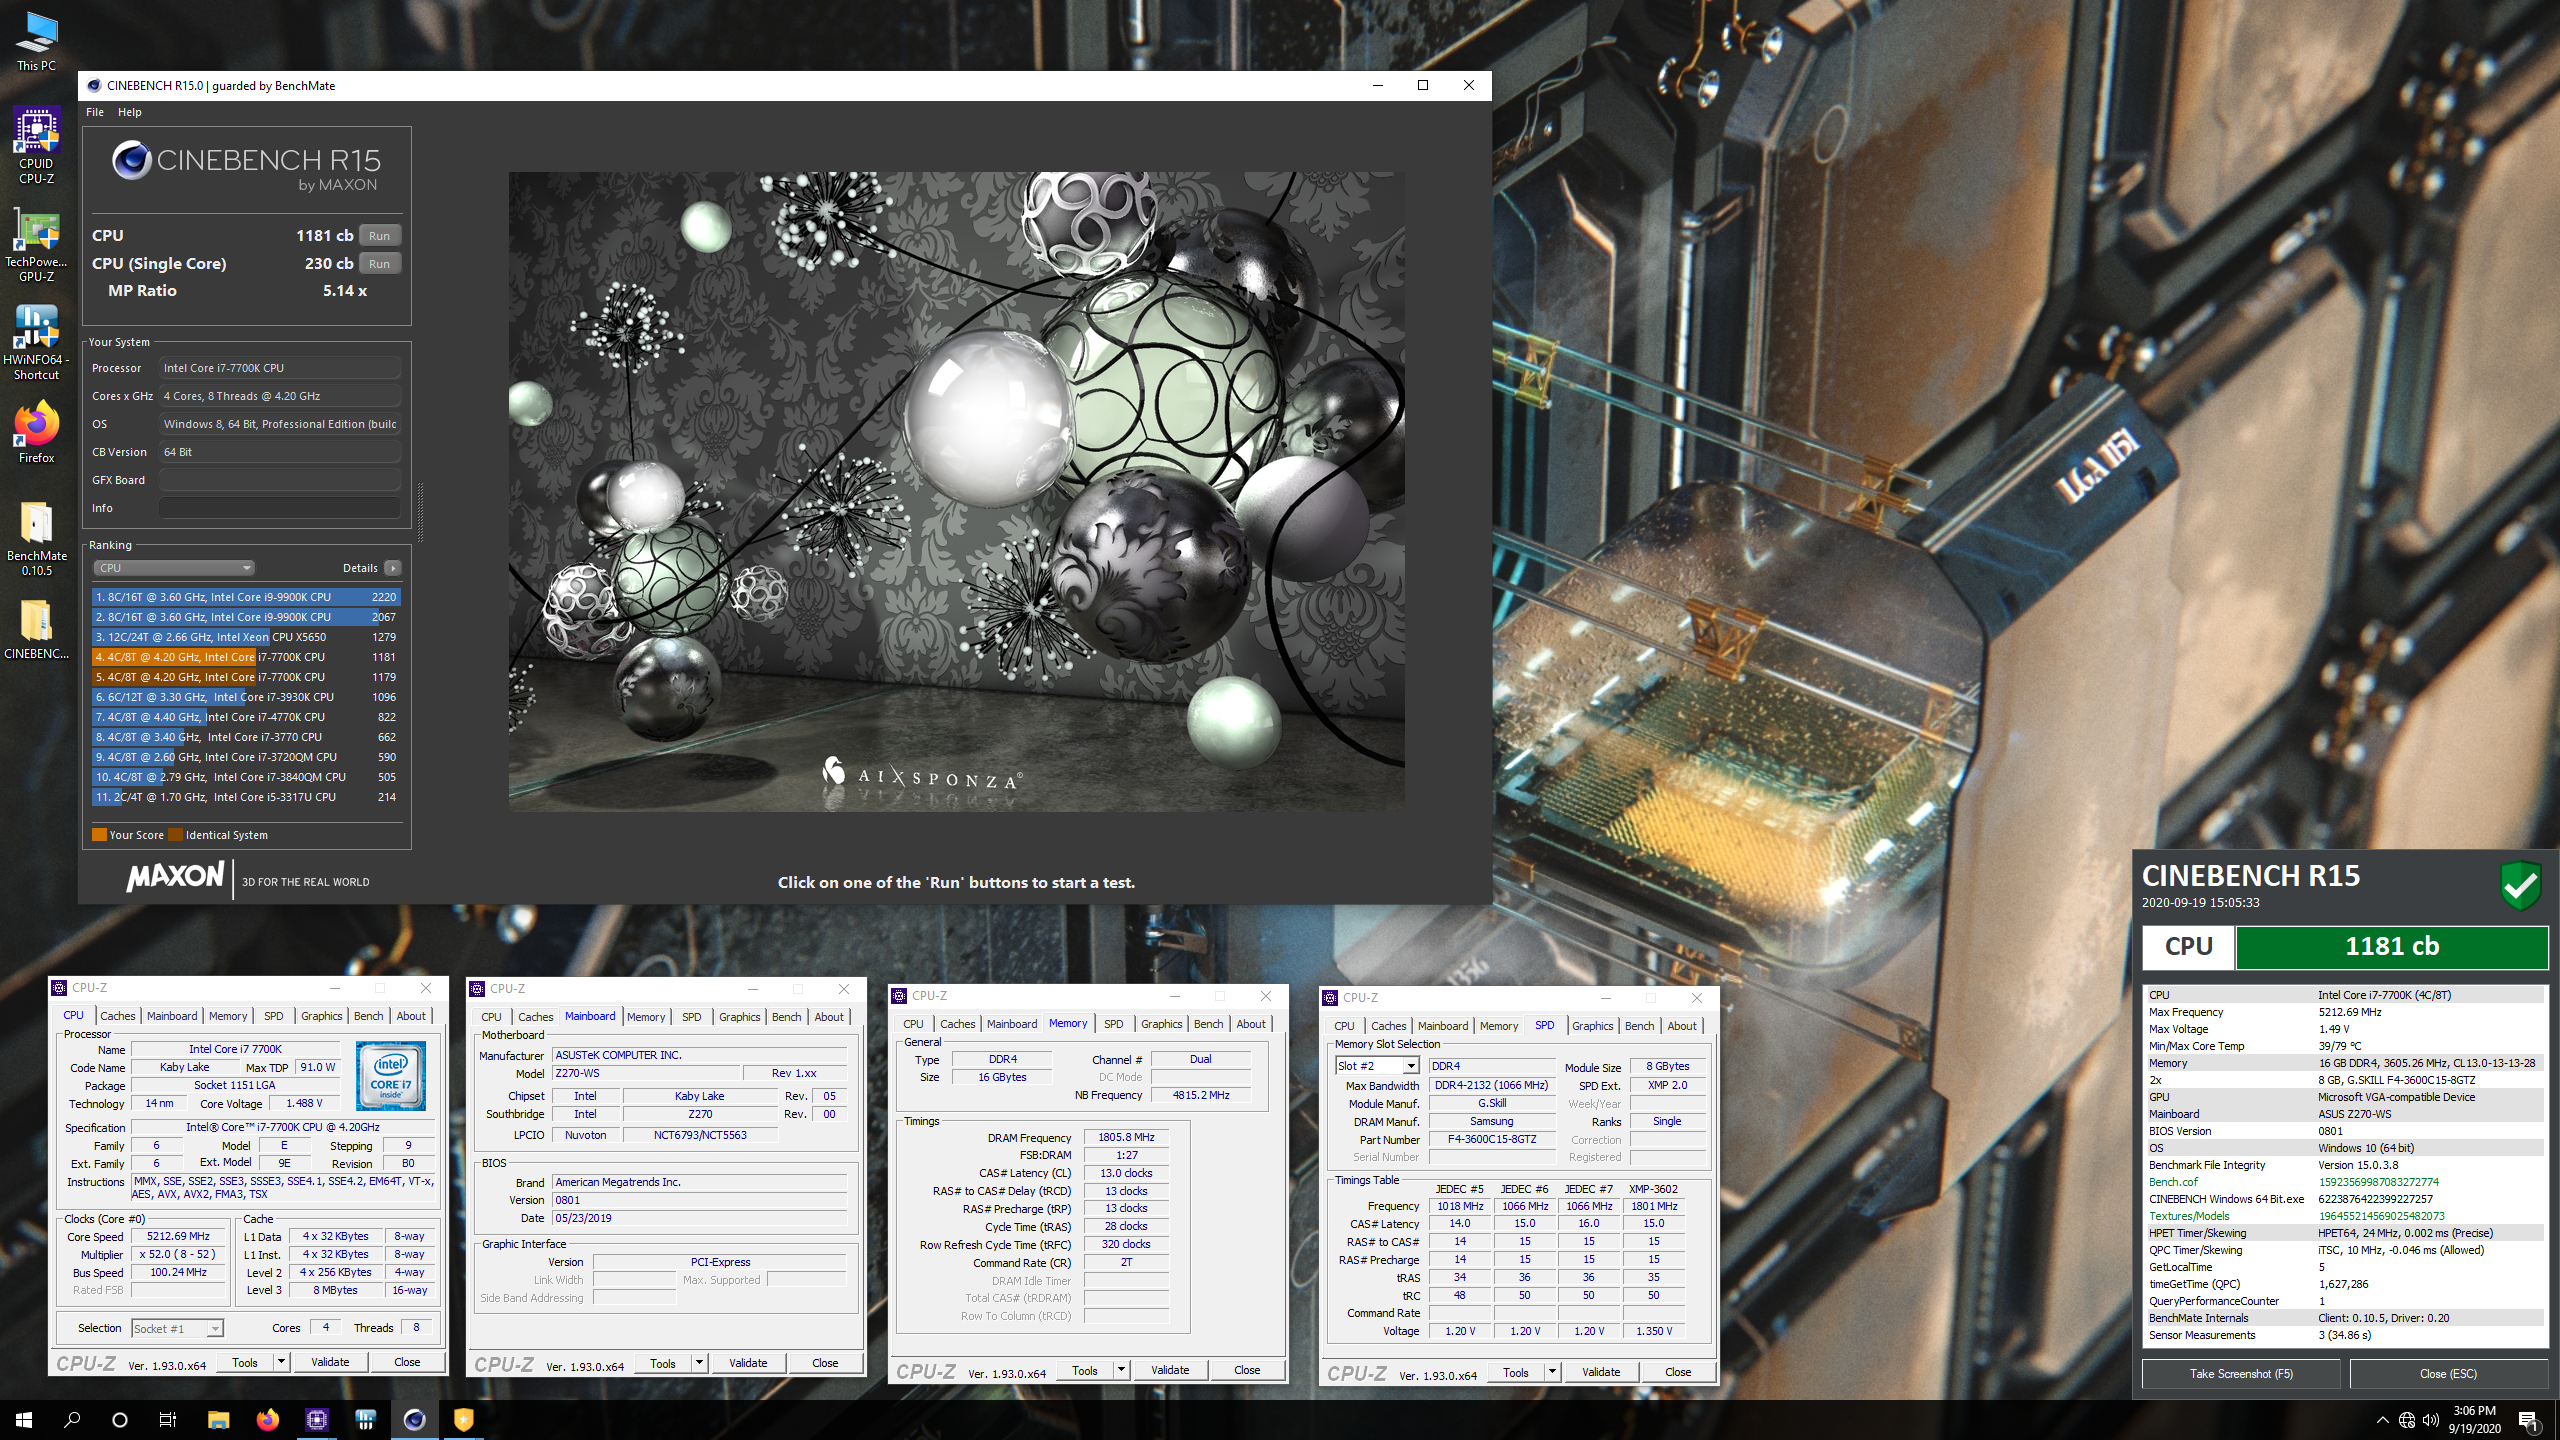Screen dimensions: 2560x1440
Task: Click the green 1181 cb score bar
Action: pyautogui.click(x=2391, y=947)
